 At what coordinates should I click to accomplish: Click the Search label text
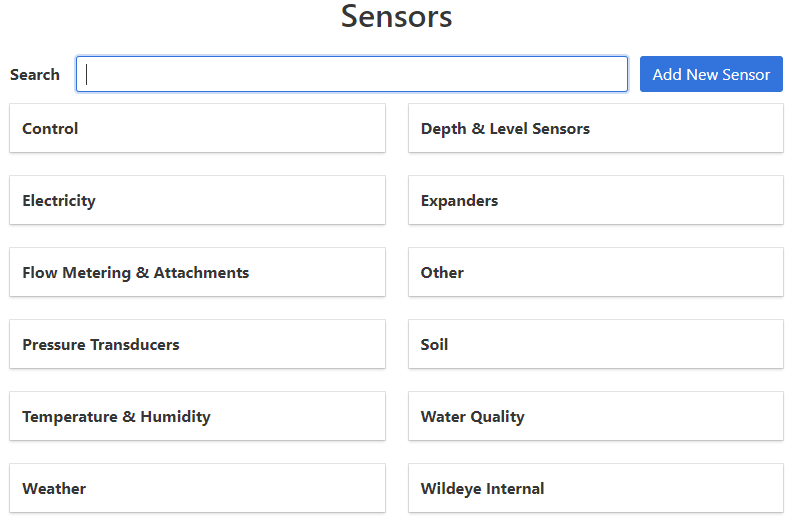coord(35,75)
